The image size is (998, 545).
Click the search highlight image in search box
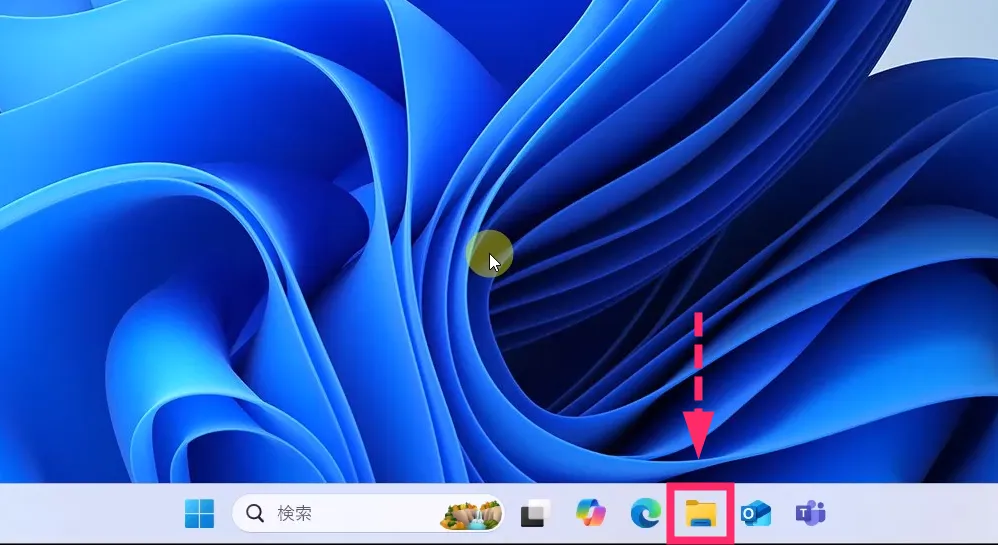pyautogui.click(x=472, y=514)
